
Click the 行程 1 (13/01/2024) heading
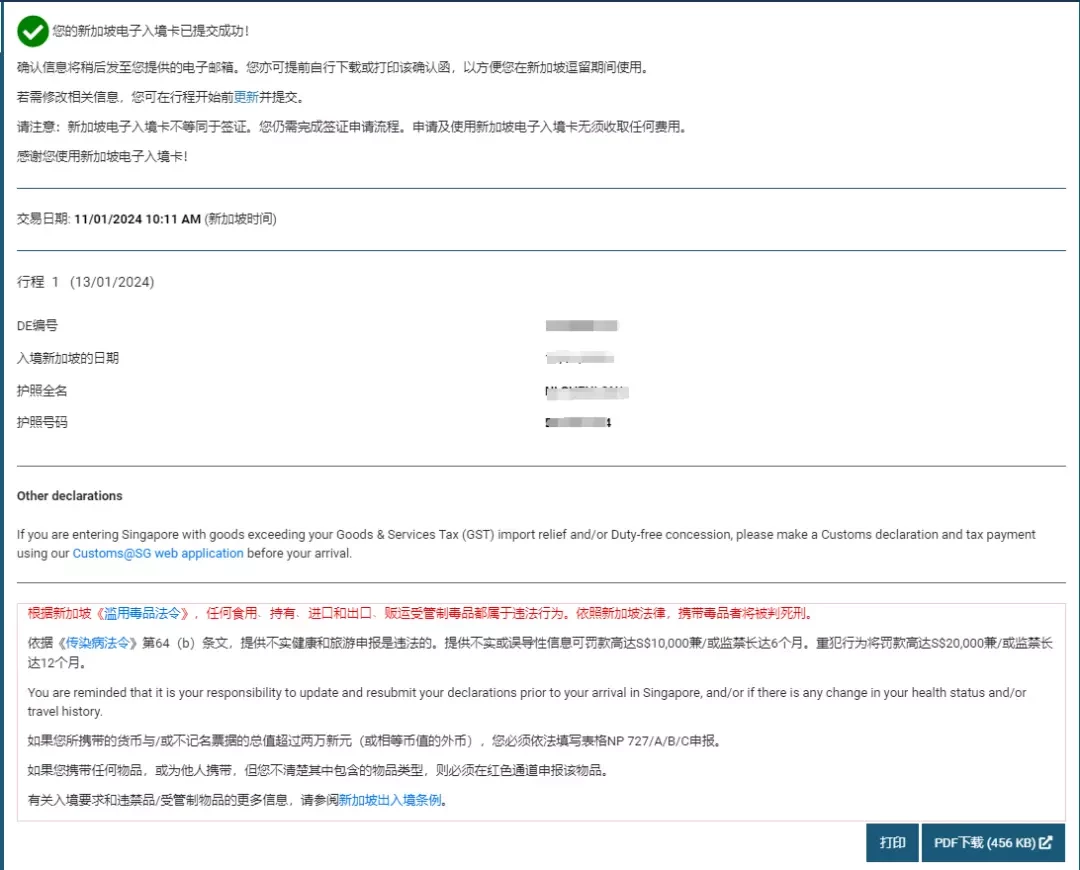coord(85,282)
